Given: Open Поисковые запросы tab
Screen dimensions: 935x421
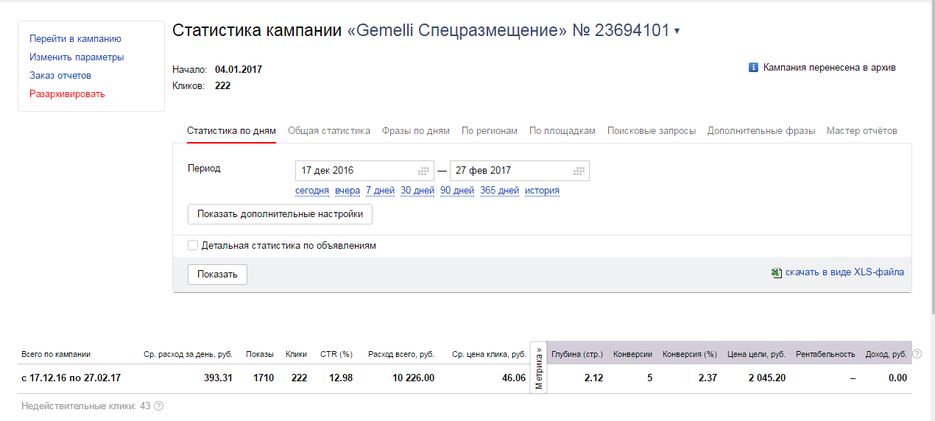Looking at the screenshot, I should (x=651, y=131).
